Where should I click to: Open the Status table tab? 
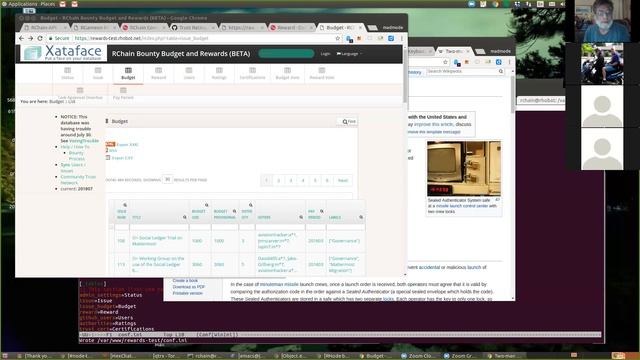67,73
